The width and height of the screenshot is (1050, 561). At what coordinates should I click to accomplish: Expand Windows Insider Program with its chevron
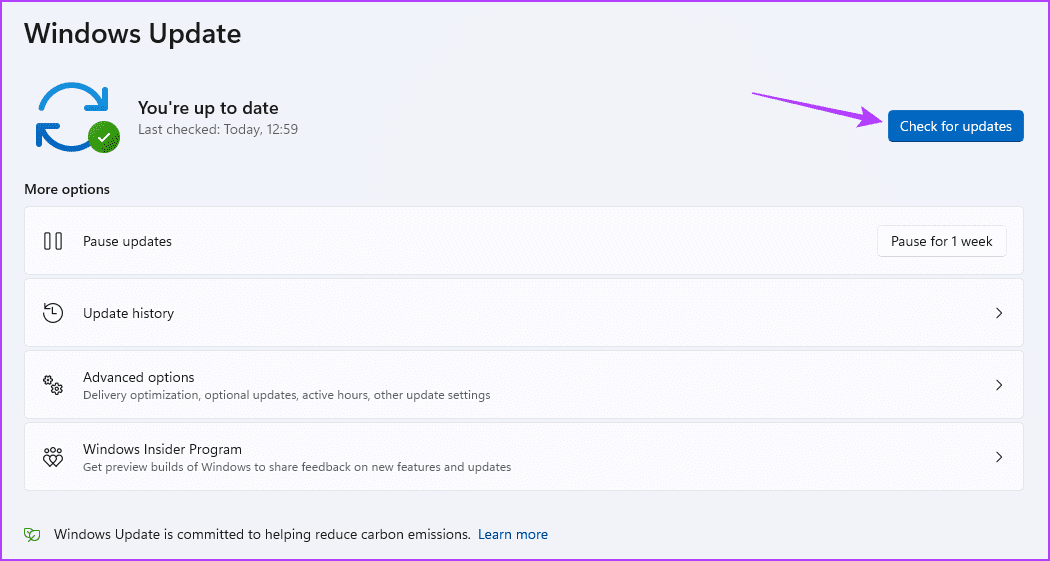tap(998, 457)
